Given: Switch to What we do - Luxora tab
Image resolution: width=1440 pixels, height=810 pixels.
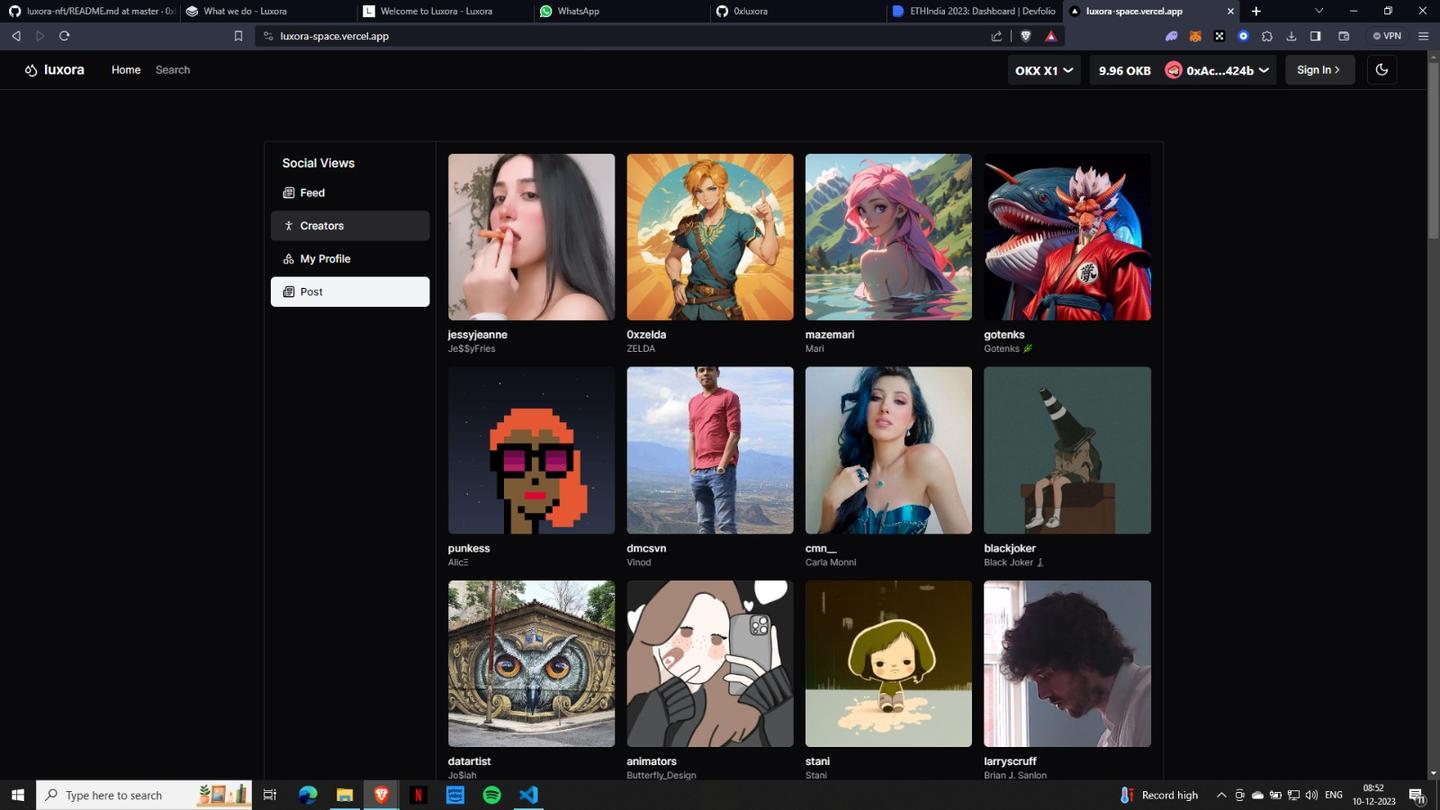Looking at the screenshot, I should pos(267,11).
